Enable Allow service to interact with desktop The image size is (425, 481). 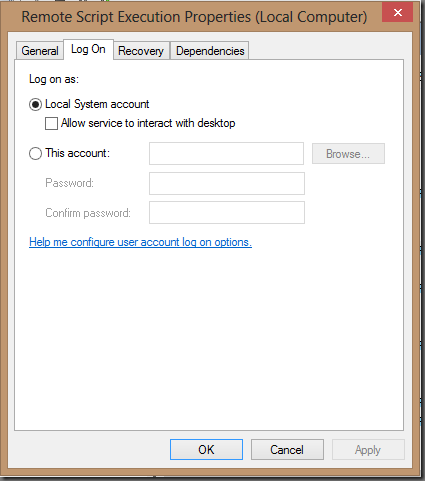(x=51, y=123)
